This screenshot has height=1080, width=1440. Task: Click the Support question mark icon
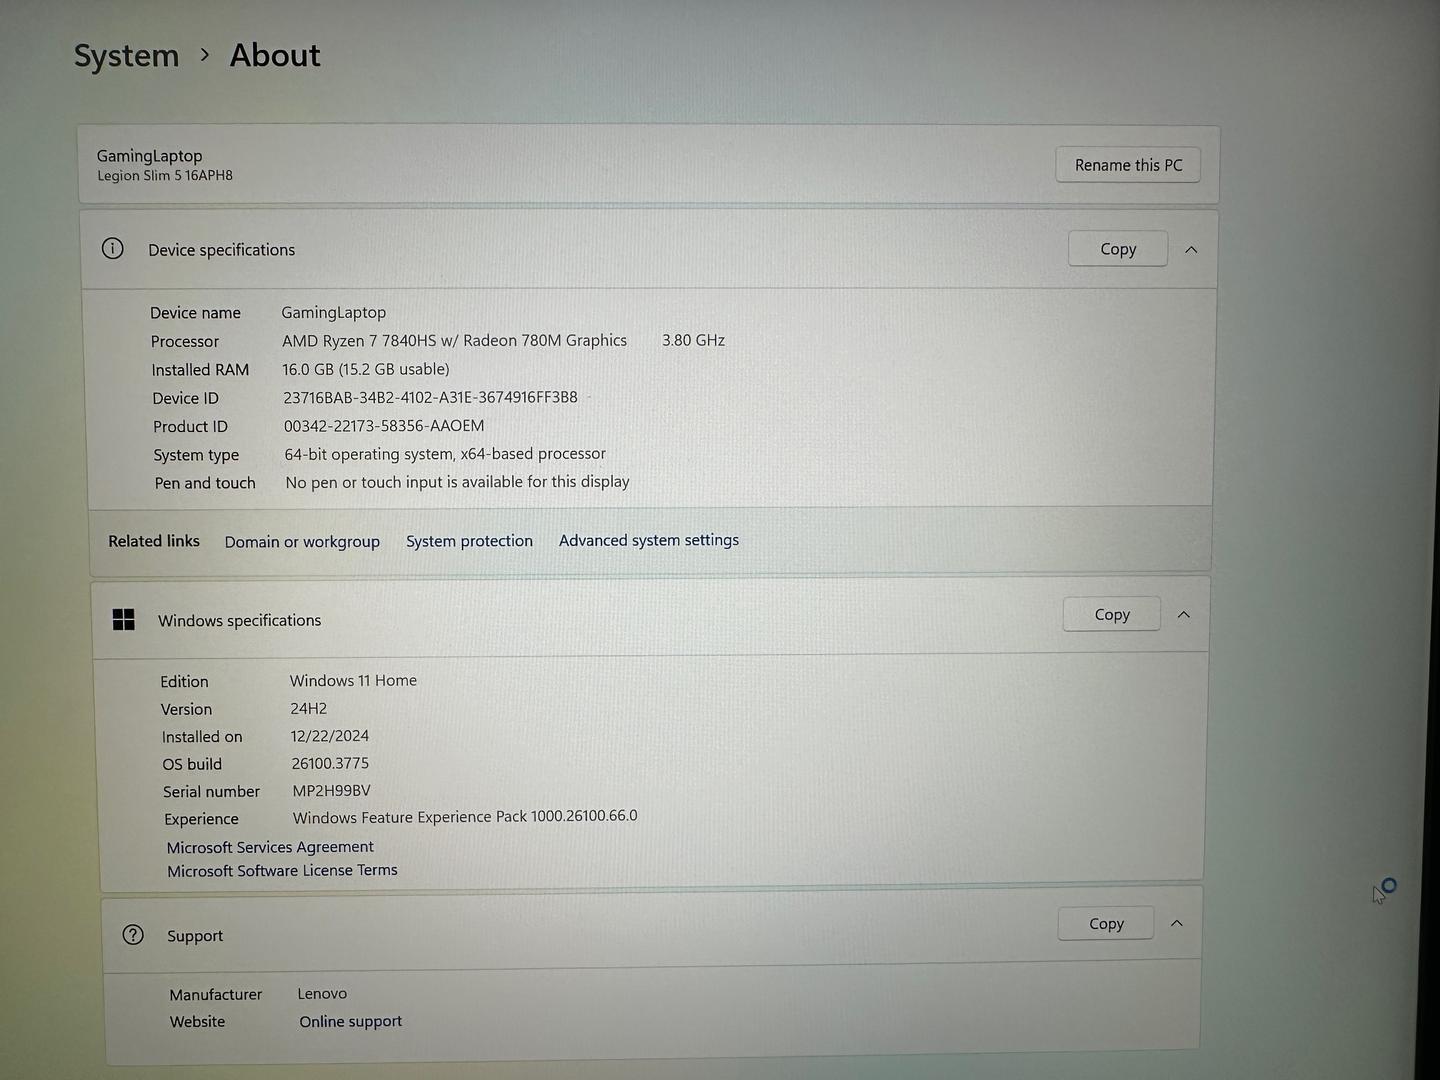click(133, 935)
